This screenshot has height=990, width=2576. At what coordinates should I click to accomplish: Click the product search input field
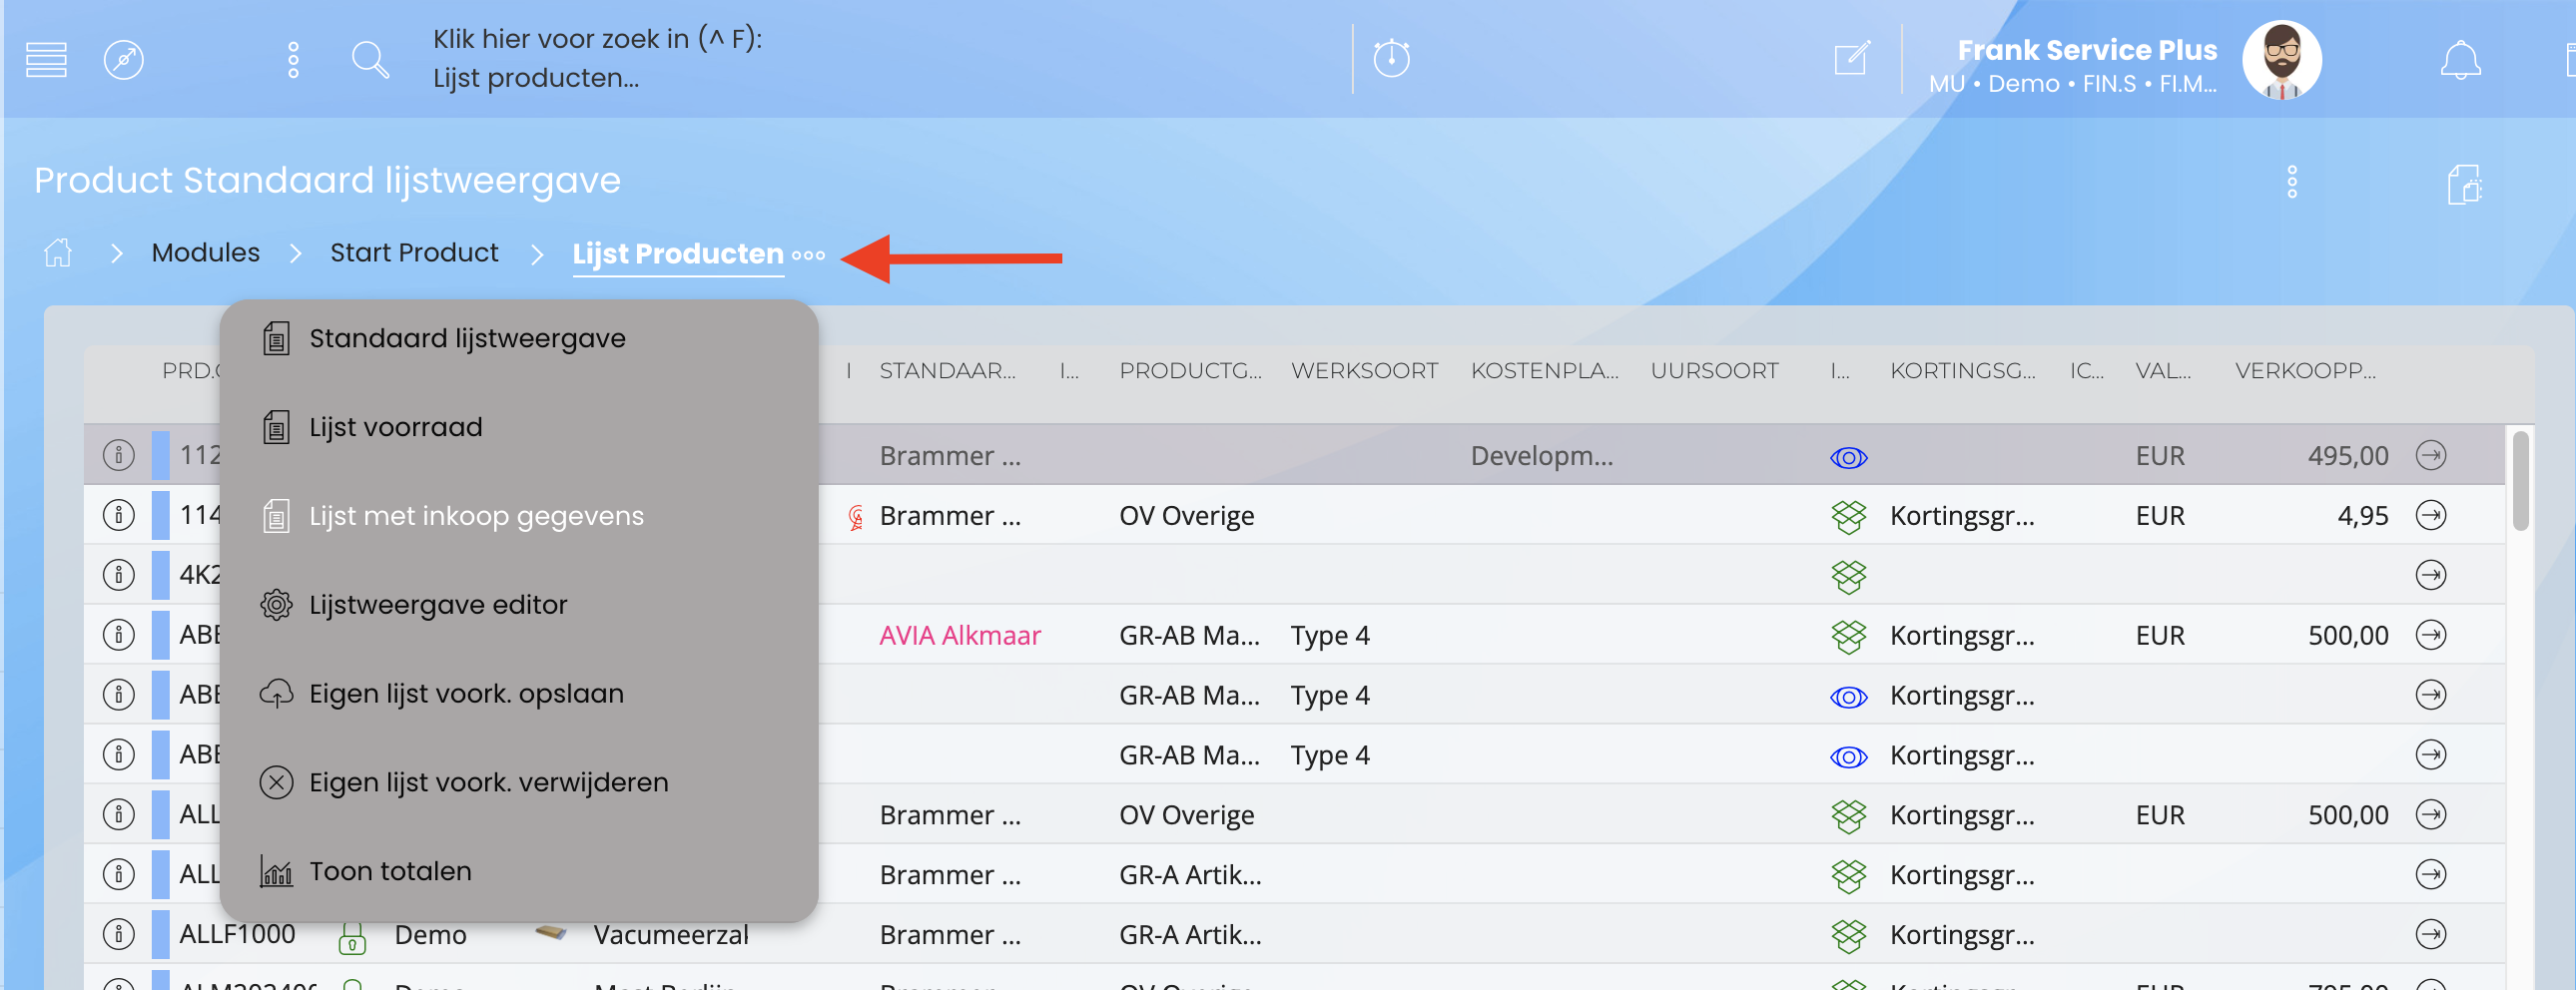(x=597, y=58)
